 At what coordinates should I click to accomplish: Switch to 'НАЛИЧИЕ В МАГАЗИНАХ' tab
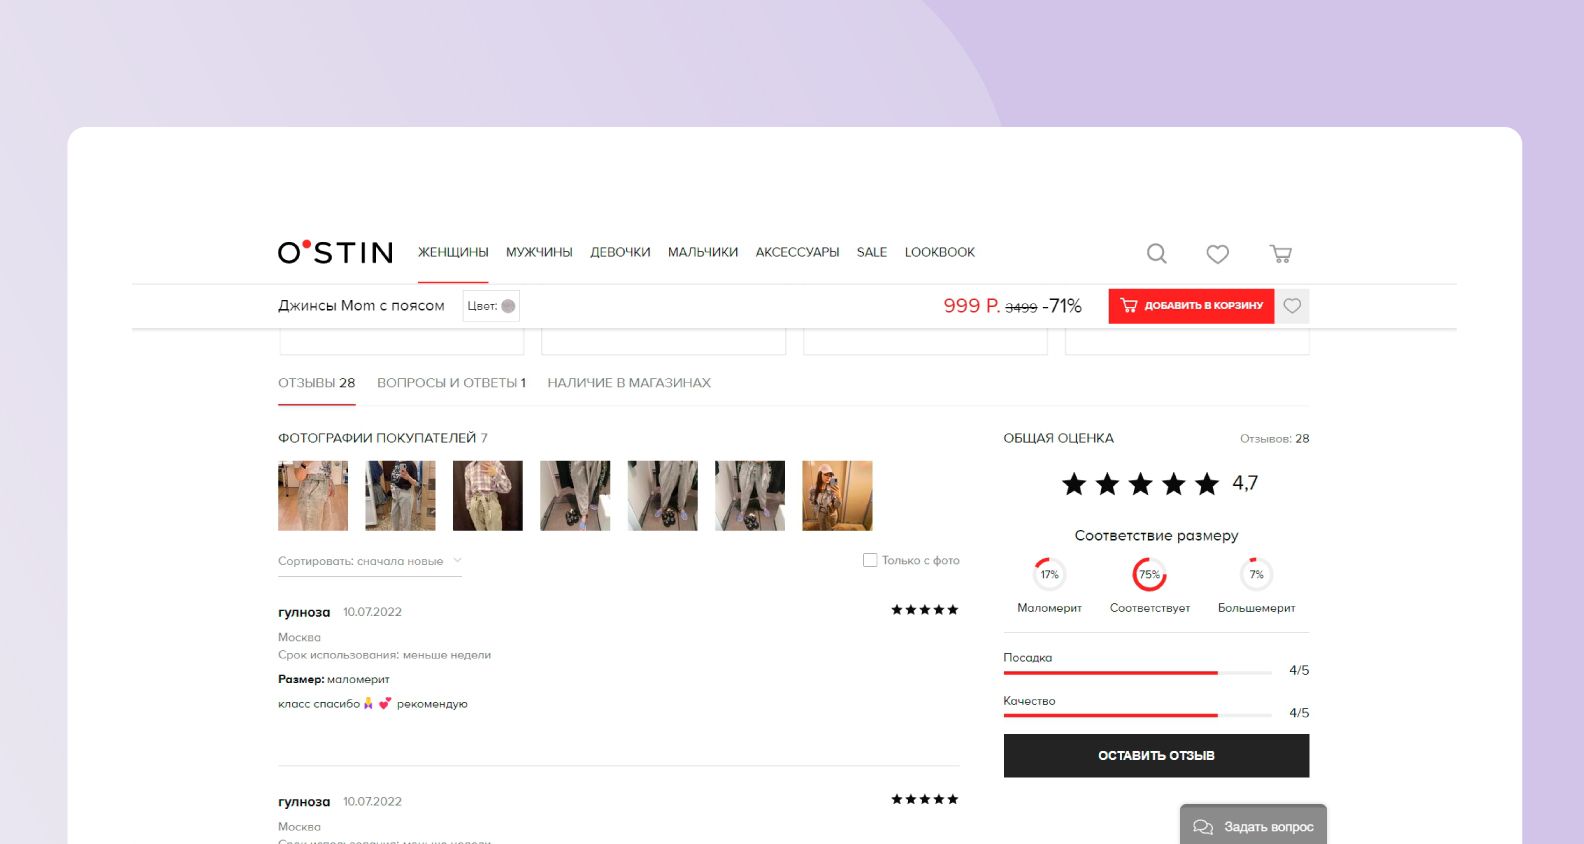click(x=629, y=383)
